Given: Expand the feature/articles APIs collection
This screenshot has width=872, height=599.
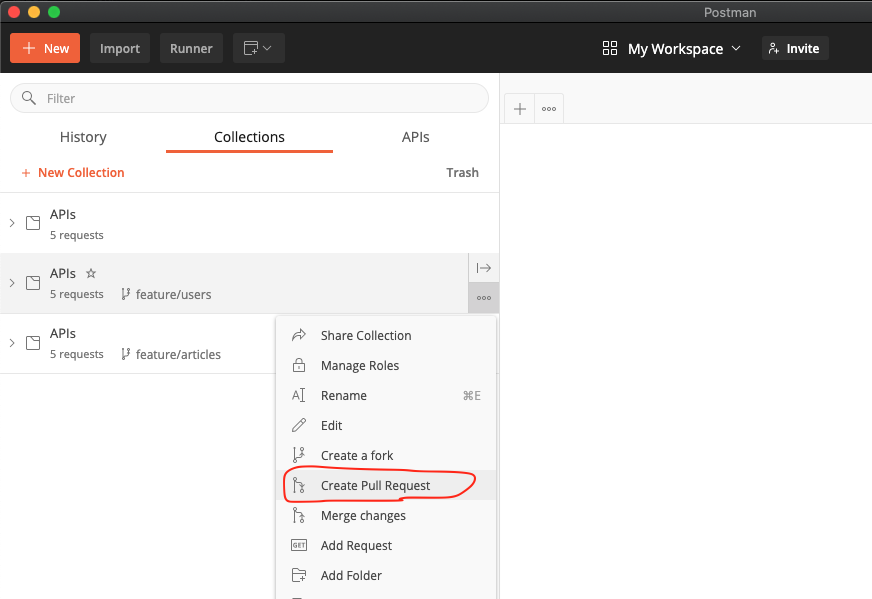Looking at the screenshot, I should [x=12, y=343].
